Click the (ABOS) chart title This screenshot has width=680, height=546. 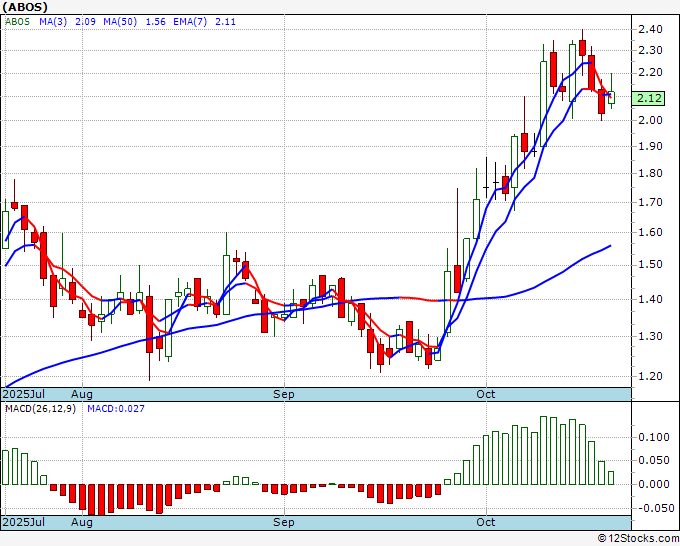pos(25,7)
